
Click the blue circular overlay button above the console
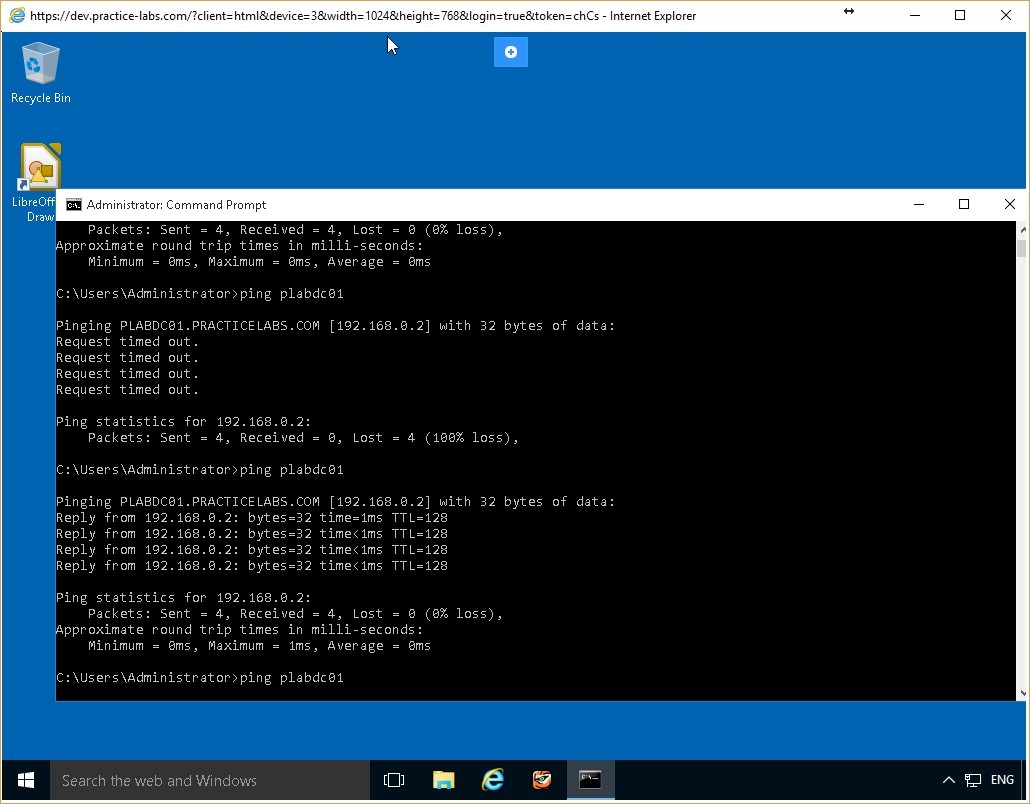click(x=510, y=52)
